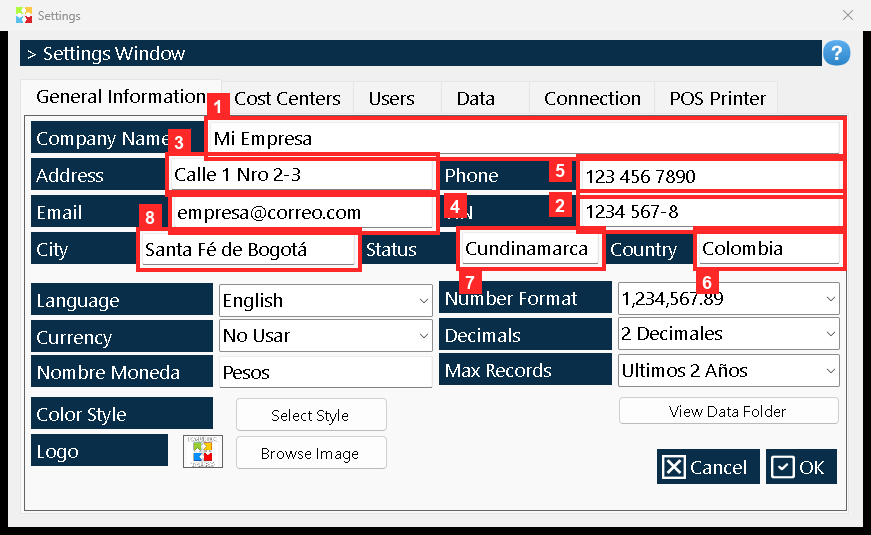
Task: Switch to the General Information tab
Action: click(x=121, y=97)
